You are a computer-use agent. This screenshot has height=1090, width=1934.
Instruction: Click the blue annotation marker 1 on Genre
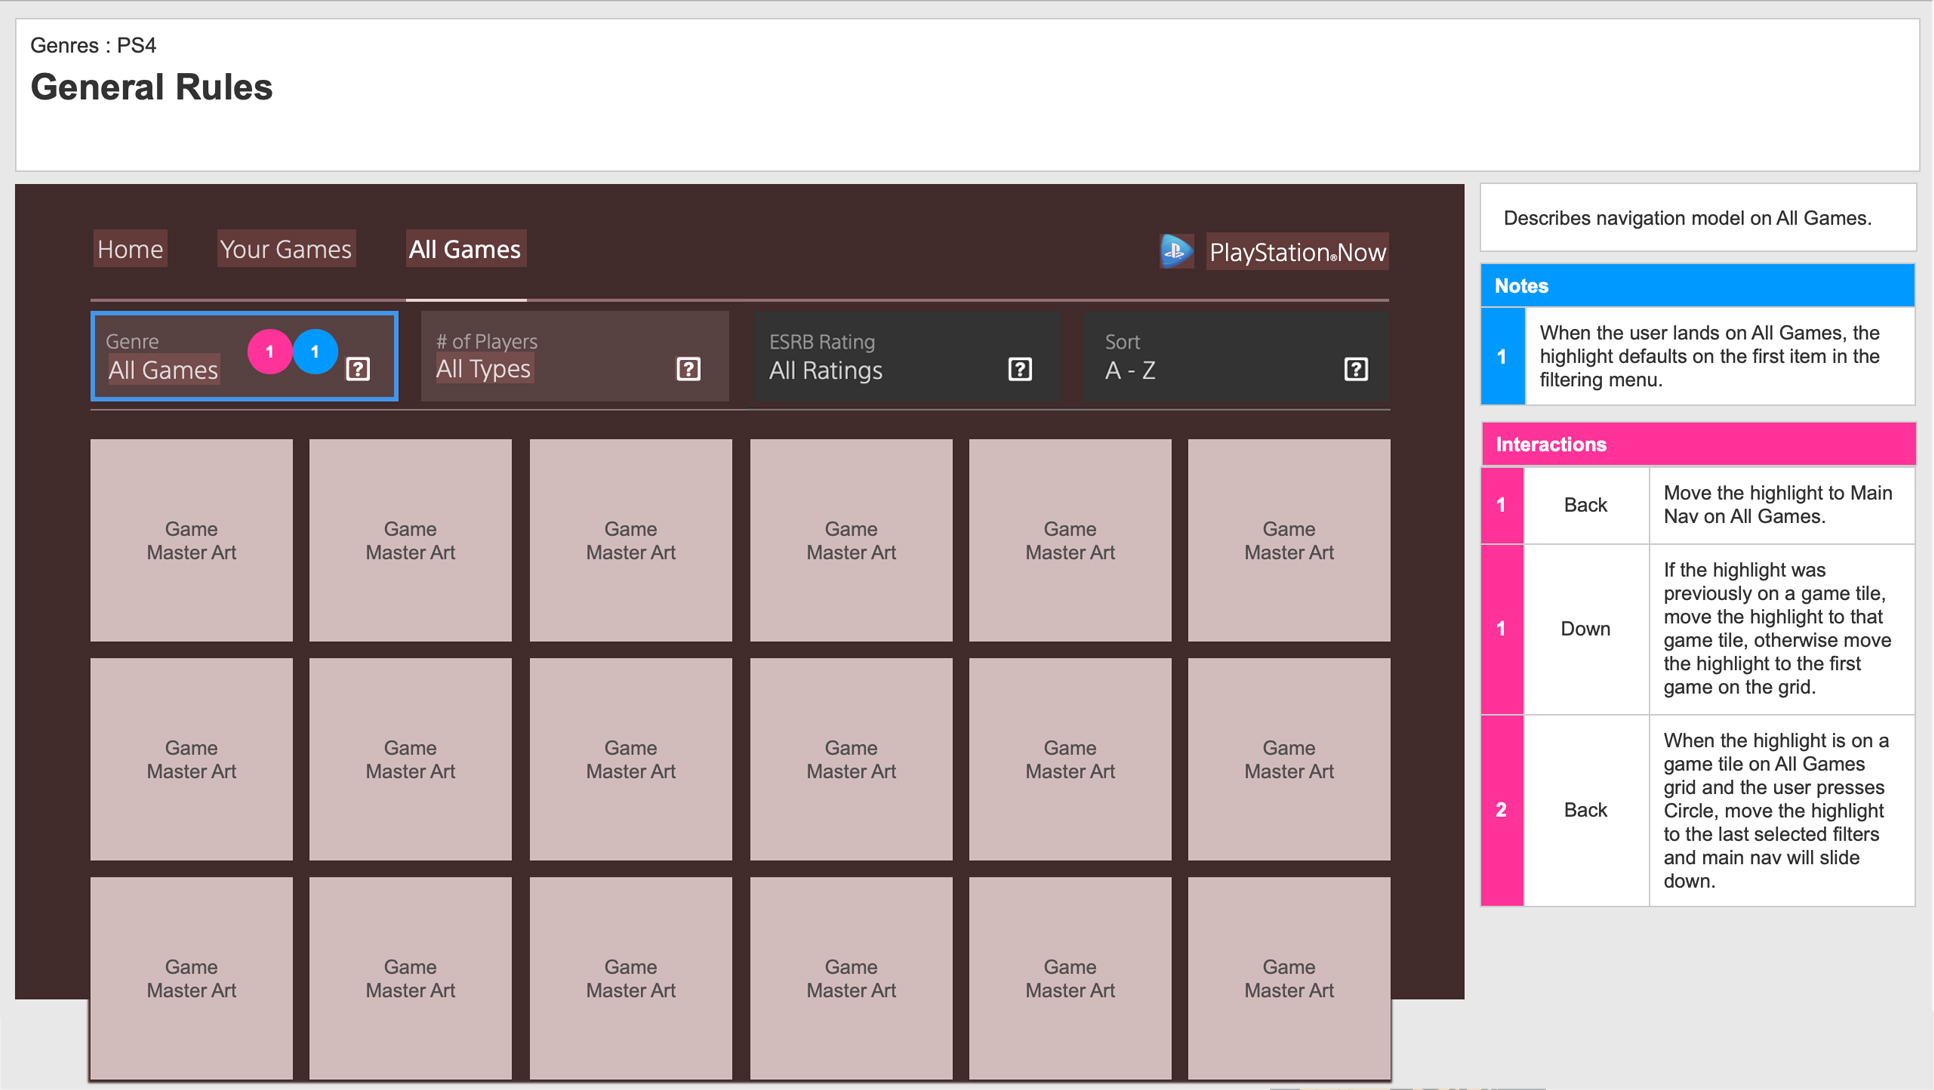point(316,352)
